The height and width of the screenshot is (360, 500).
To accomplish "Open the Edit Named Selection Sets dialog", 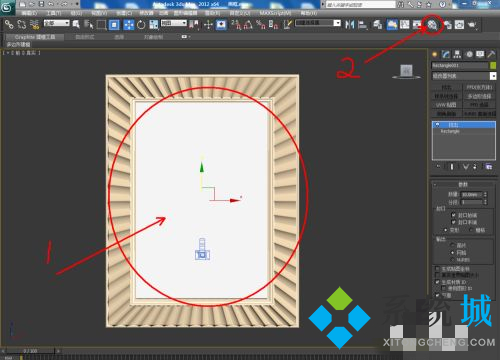I will [288, 25].
